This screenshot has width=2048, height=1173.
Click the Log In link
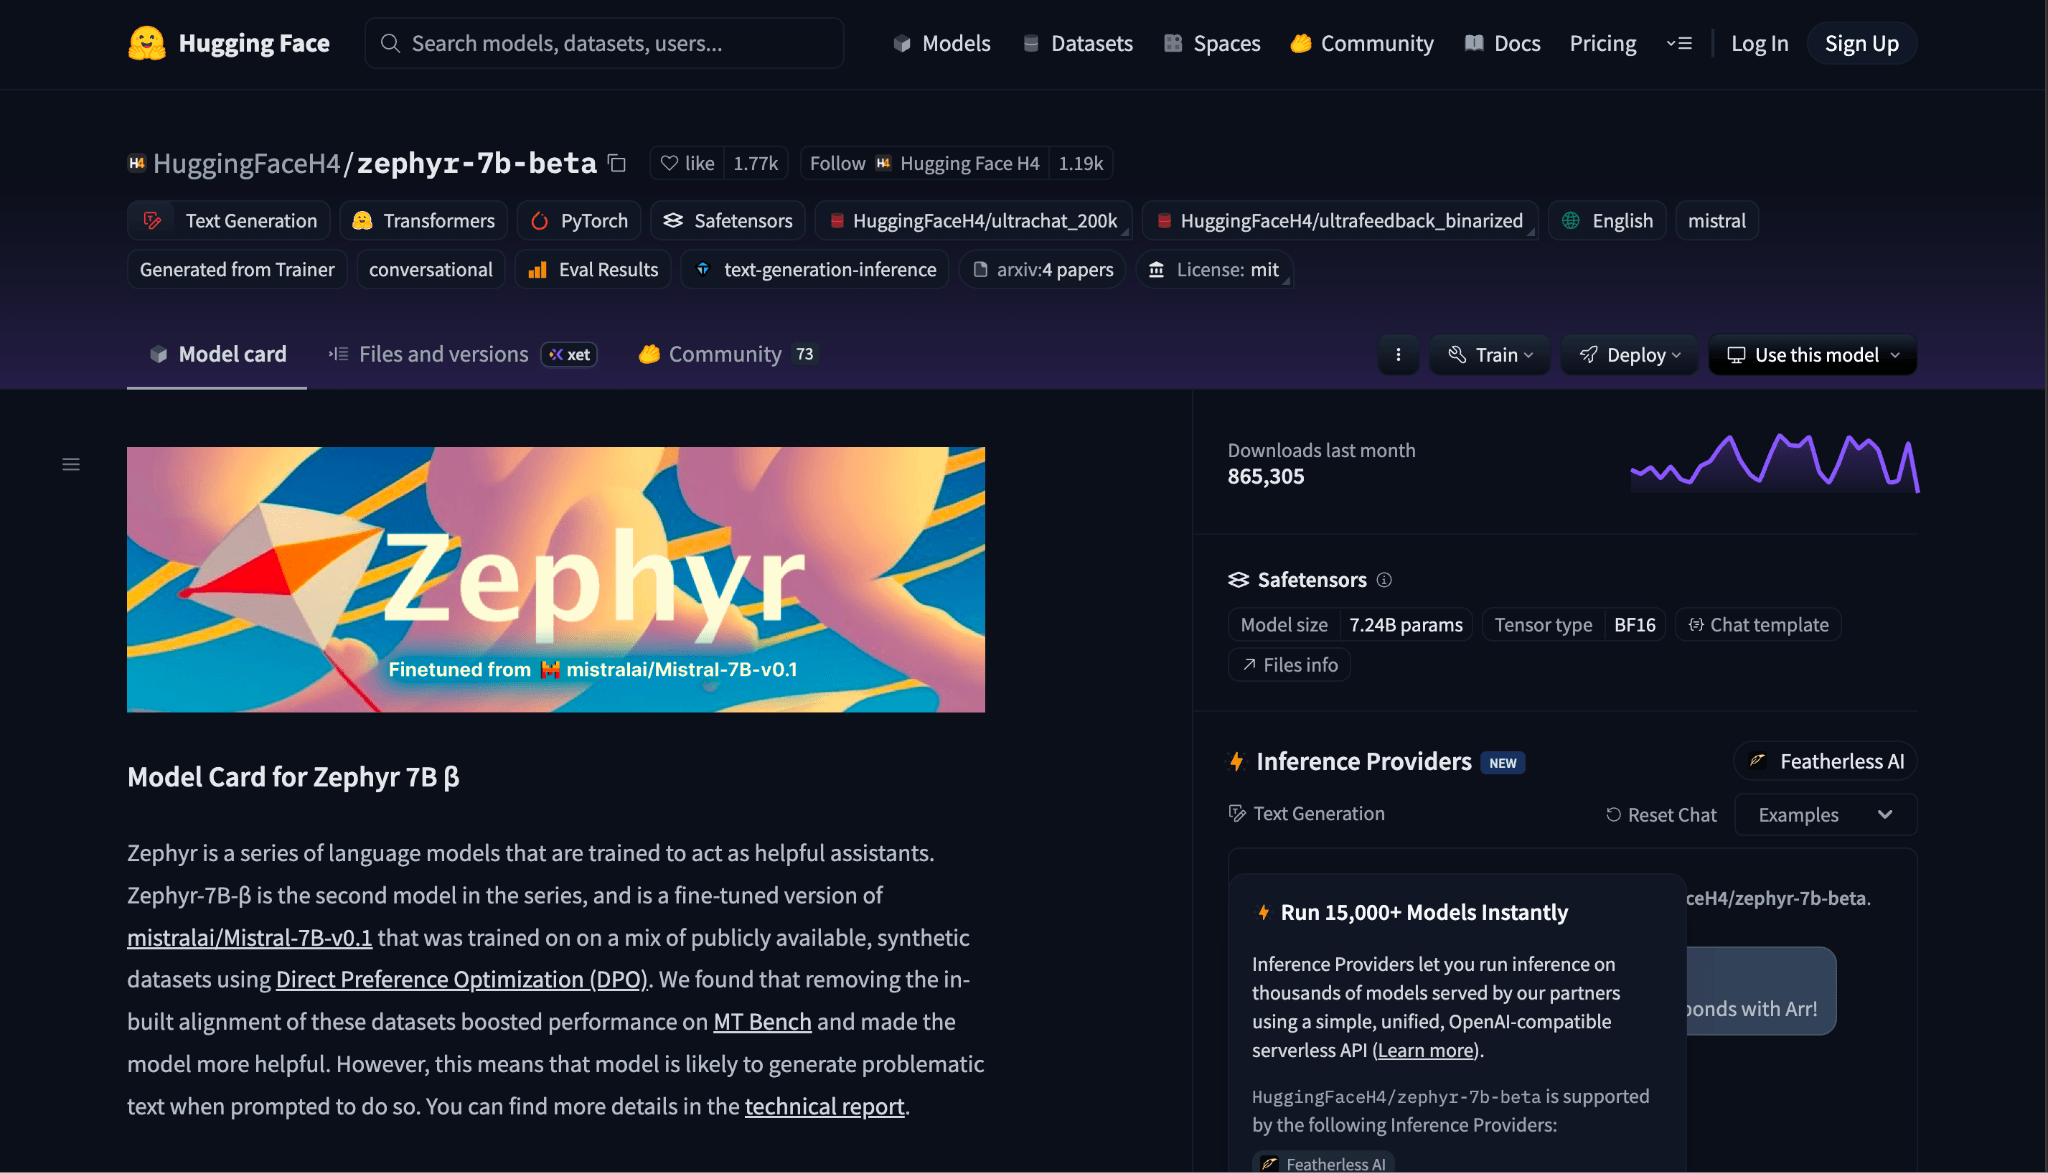(x=1759, y=43)
